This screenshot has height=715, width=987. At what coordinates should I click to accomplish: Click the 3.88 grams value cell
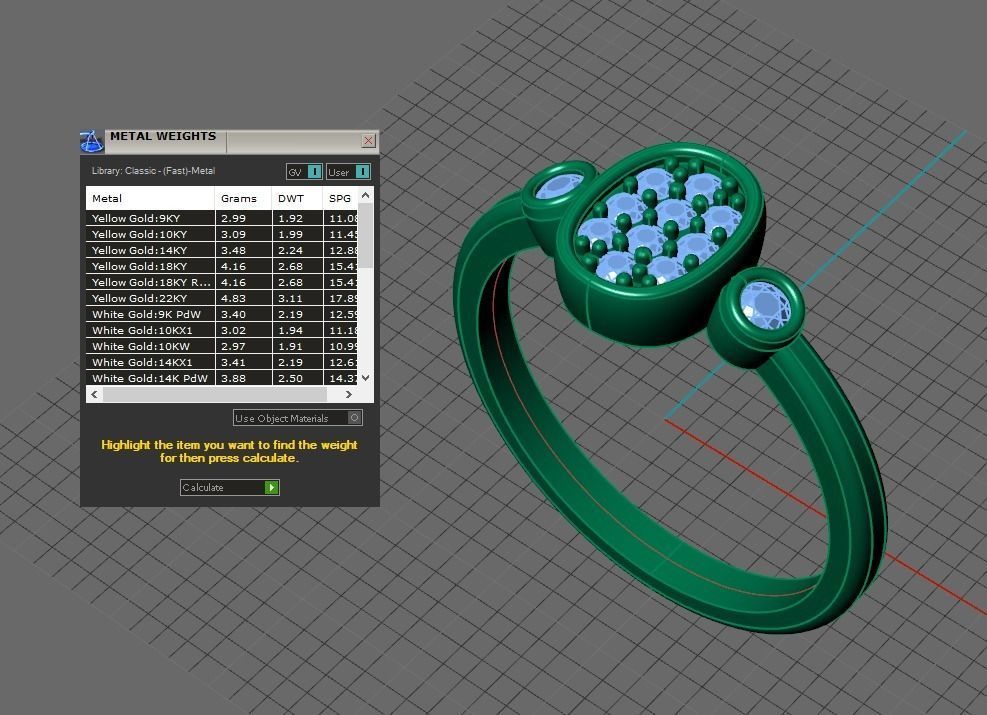pos(244,378)
